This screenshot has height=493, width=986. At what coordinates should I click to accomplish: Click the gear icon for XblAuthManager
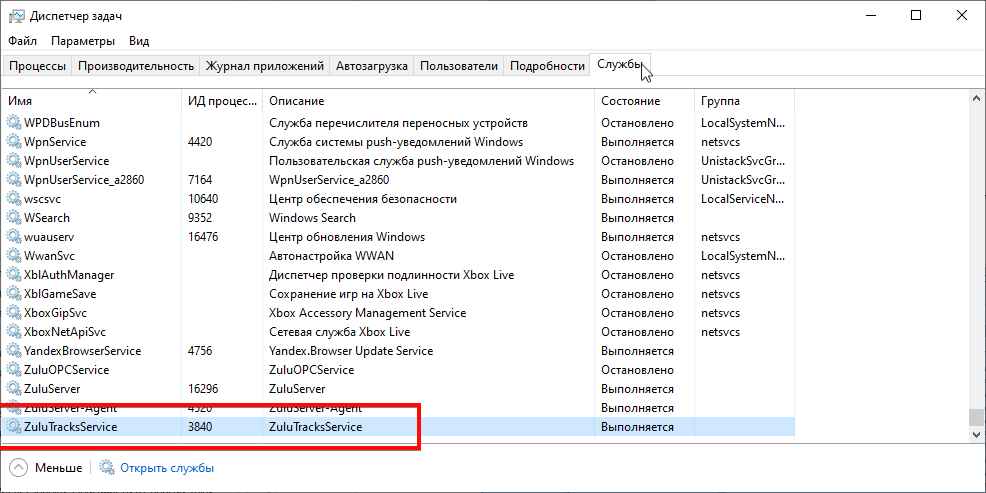[14, 275]
